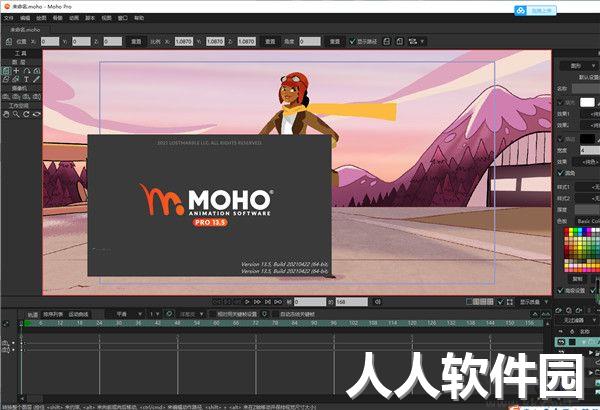Open the stroke effect dropdown
This screenshot has width=600, height=410.
[x=587, y=162]
